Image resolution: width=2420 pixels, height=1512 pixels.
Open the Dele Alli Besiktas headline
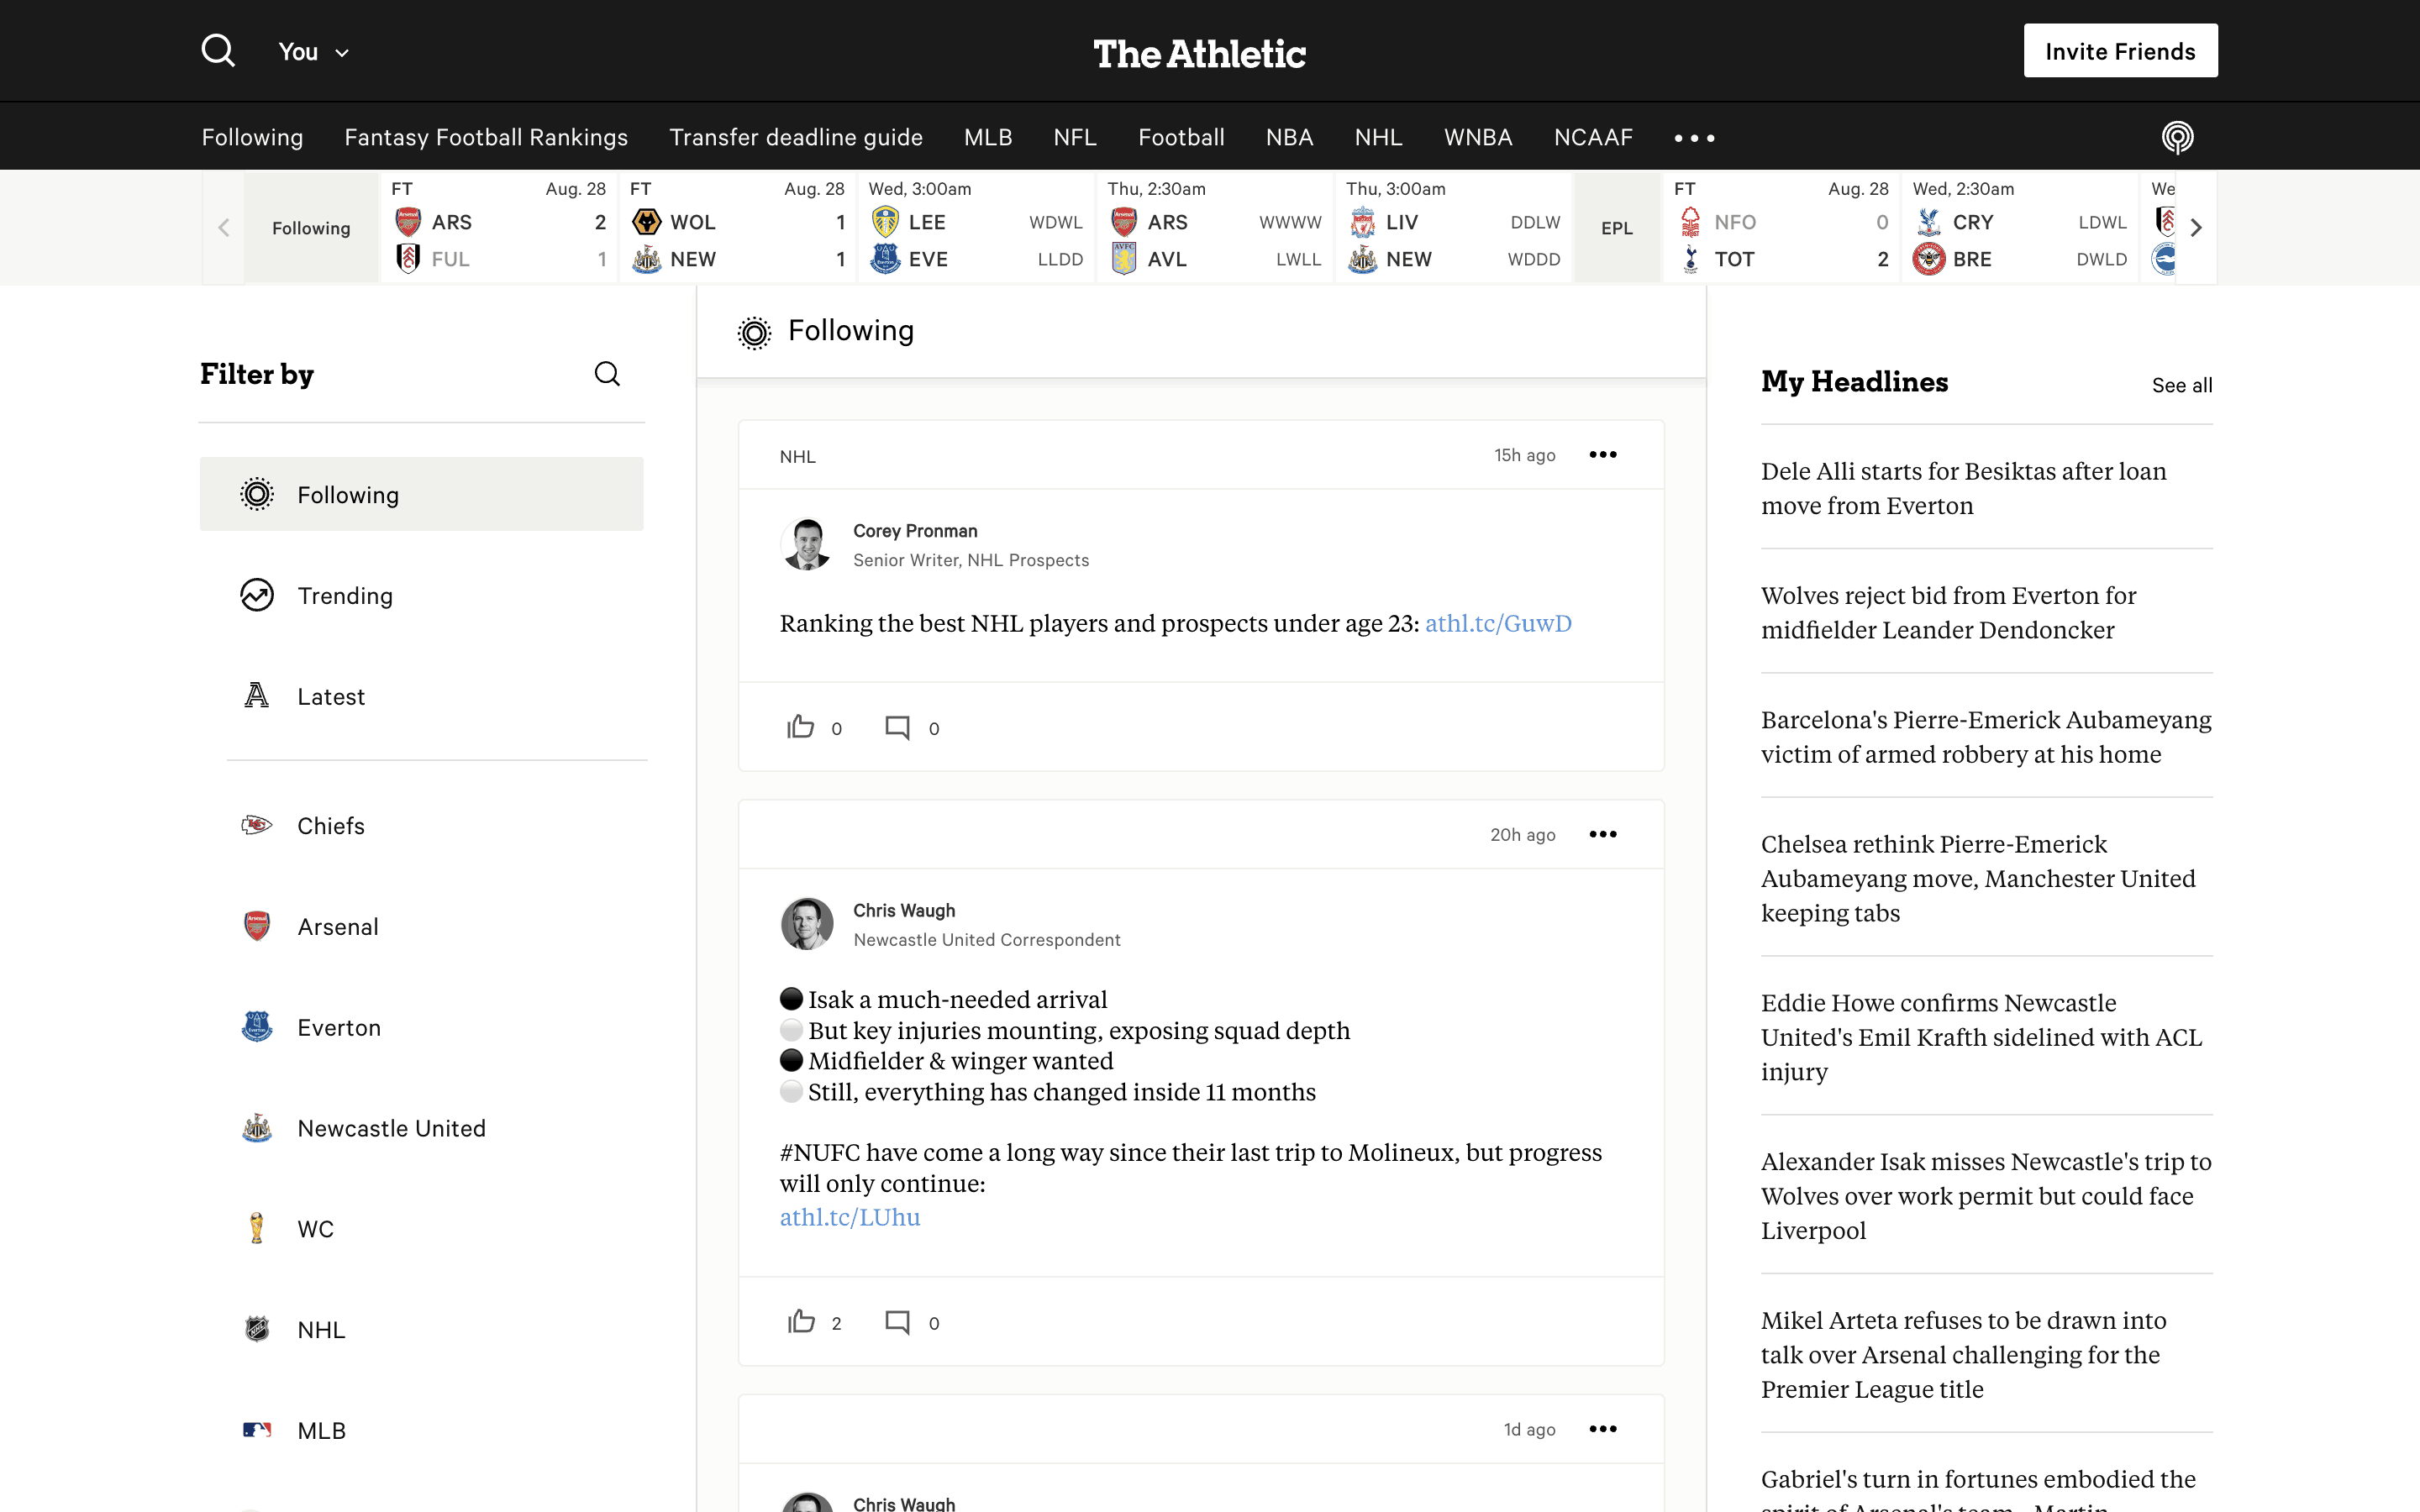[1963, 488]
